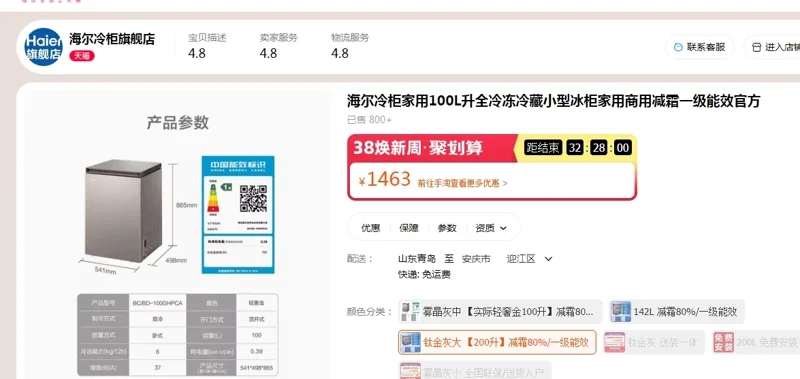Contact customer service via 联系客服 button
This screenshot has width=800, height=379.
[699, 47]
